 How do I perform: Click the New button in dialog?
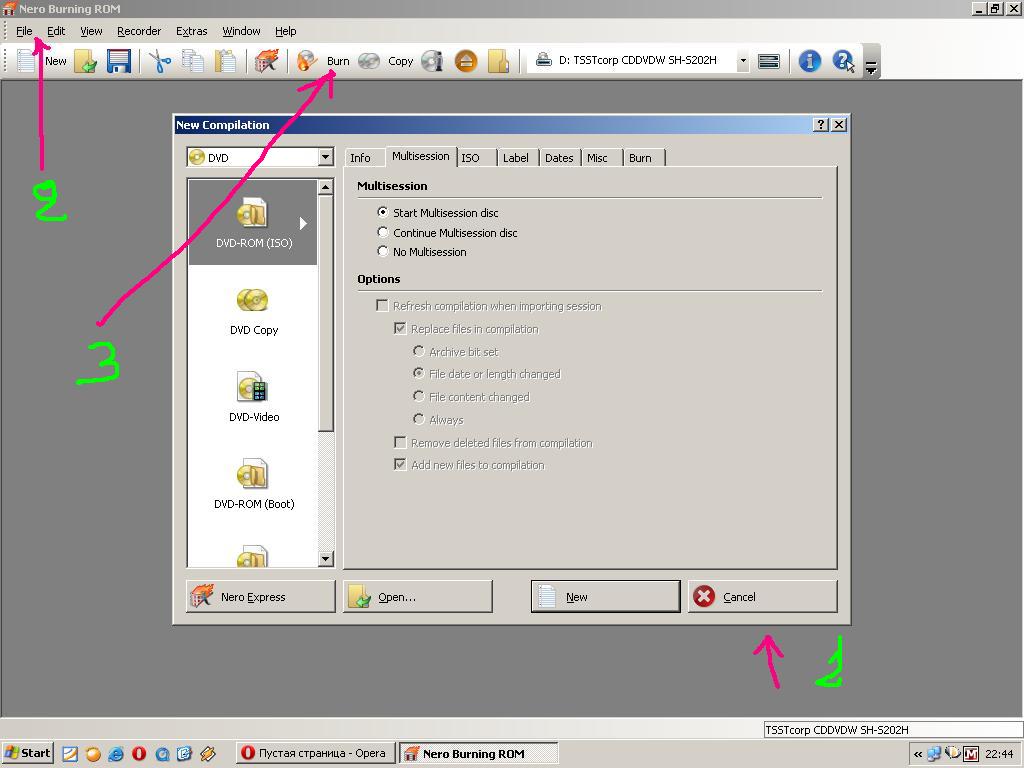(x=605, y=596)
